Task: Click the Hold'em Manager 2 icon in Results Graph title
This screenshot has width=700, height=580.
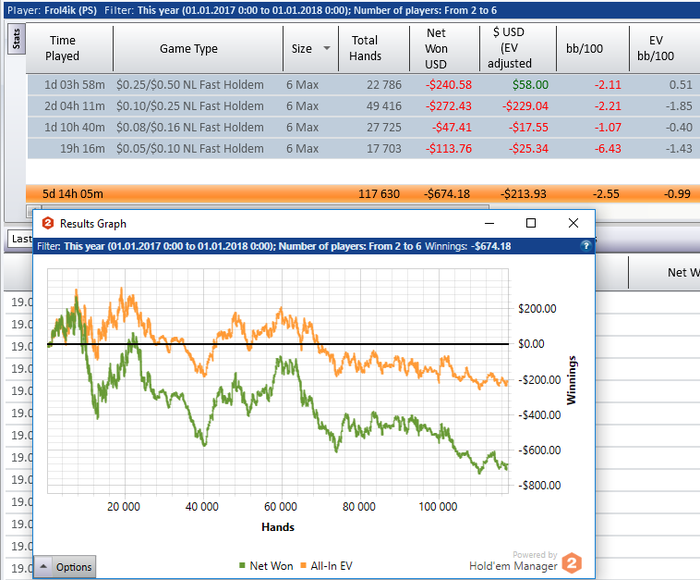Action: point(48,223)
